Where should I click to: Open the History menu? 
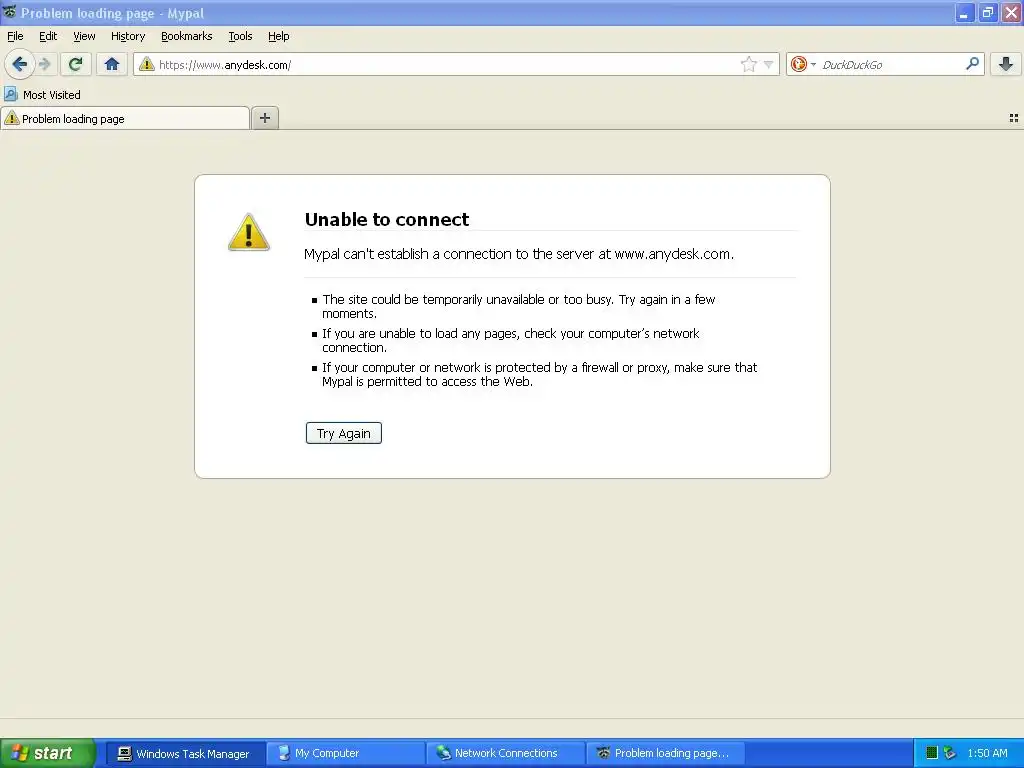[128, 36]
